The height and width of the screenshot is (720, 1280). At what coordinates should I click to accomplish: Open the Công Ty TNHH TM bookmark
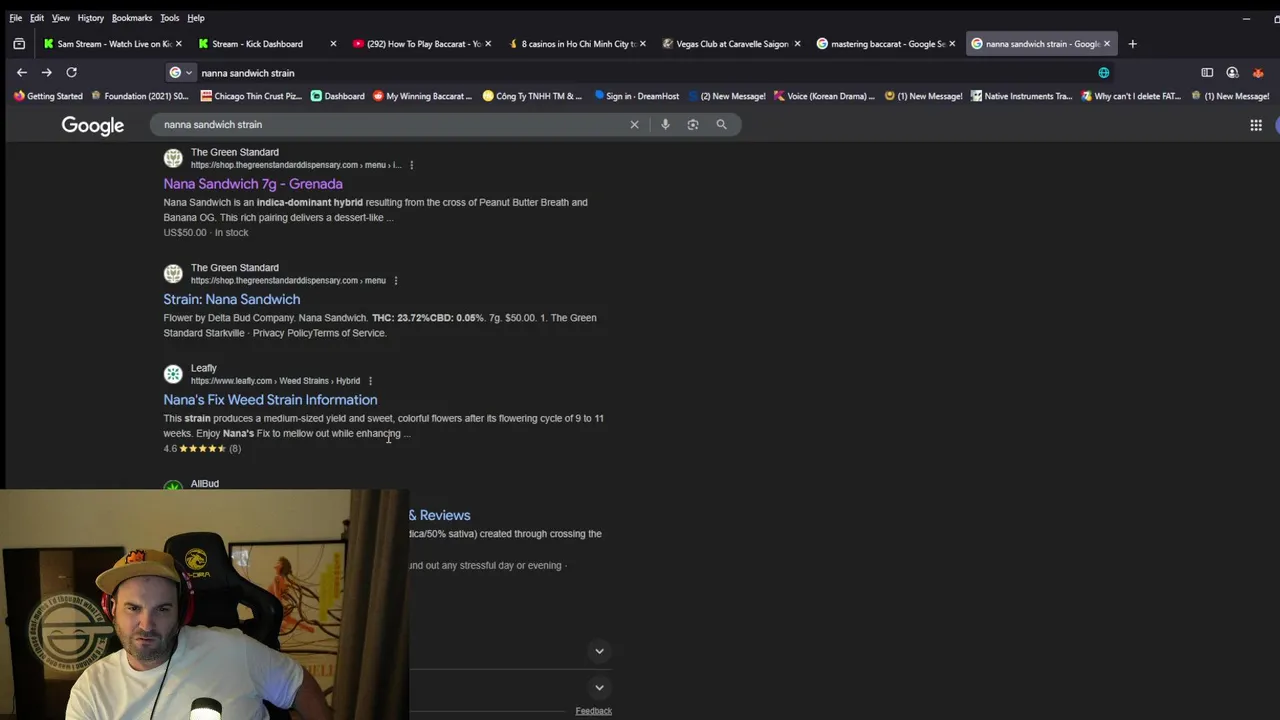532,96
